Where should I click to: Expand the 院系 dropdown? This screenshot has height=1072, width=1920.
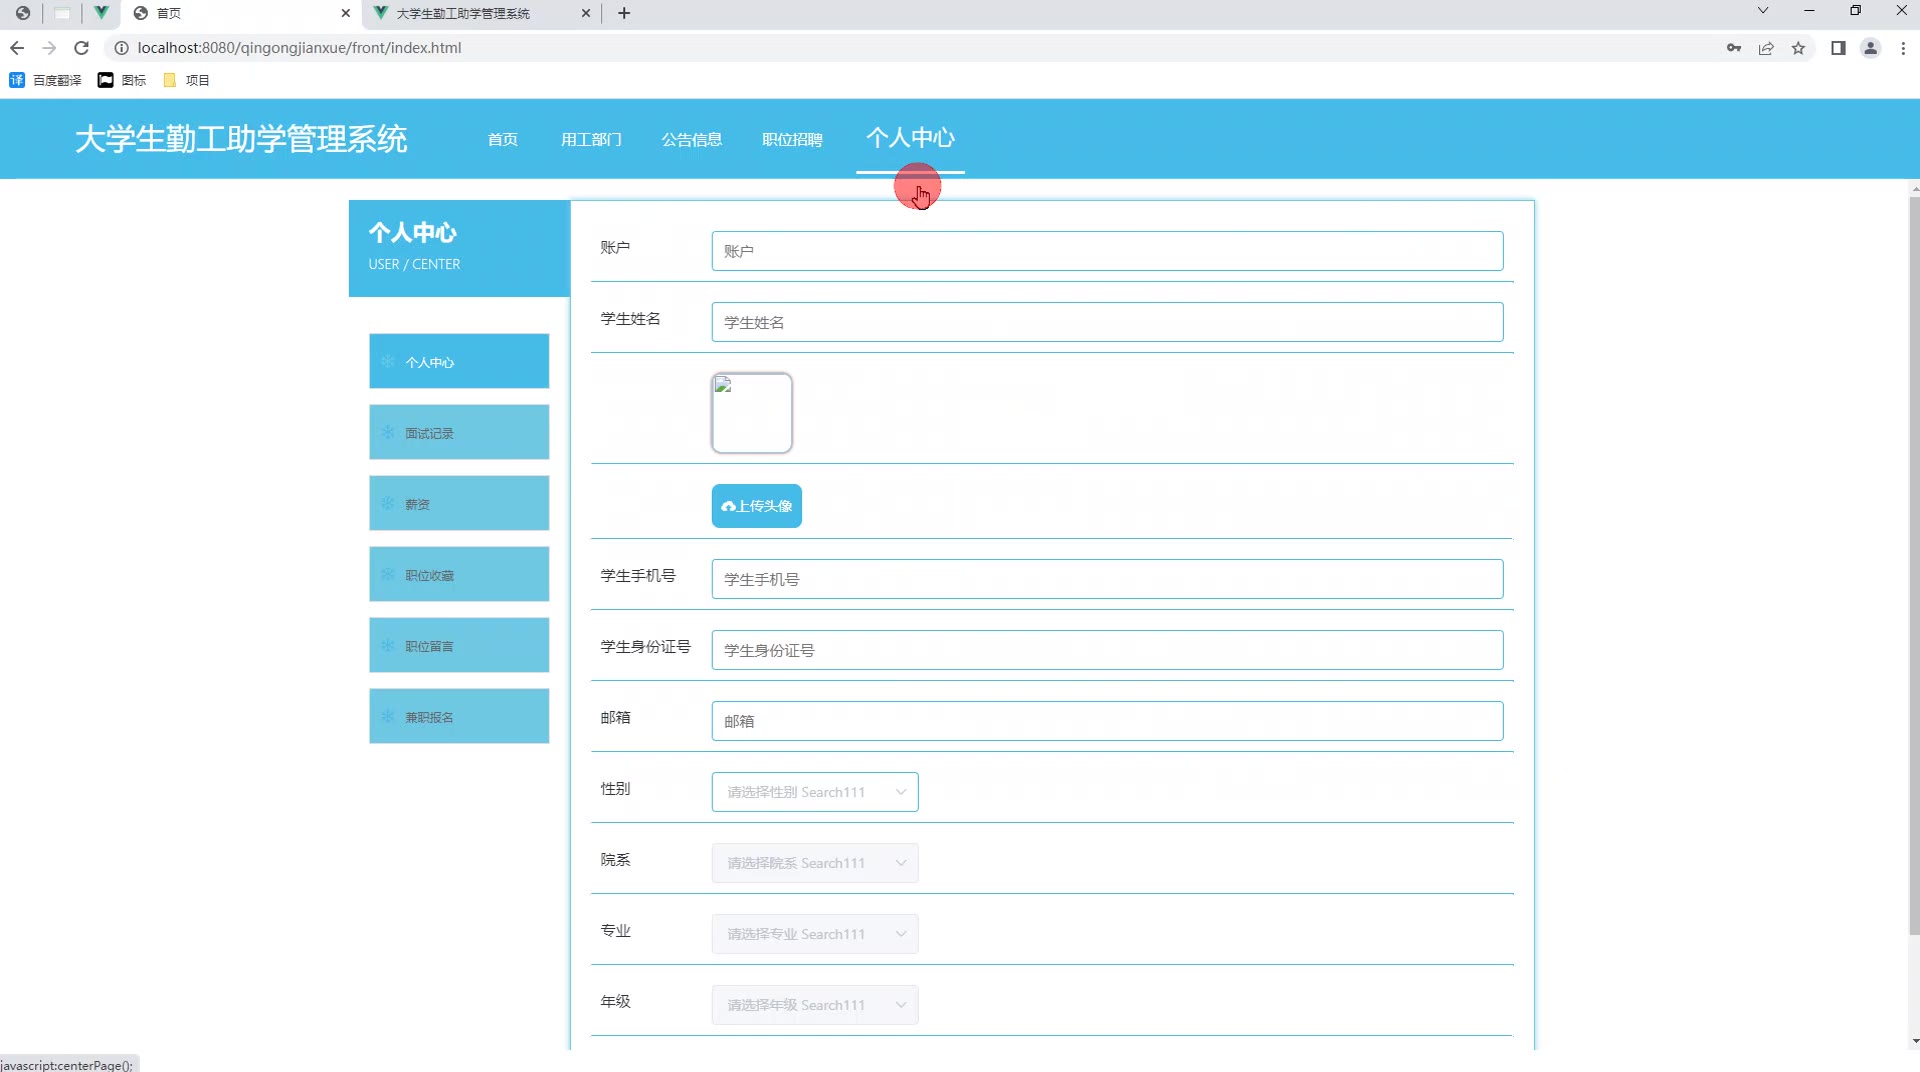(814, 863)
